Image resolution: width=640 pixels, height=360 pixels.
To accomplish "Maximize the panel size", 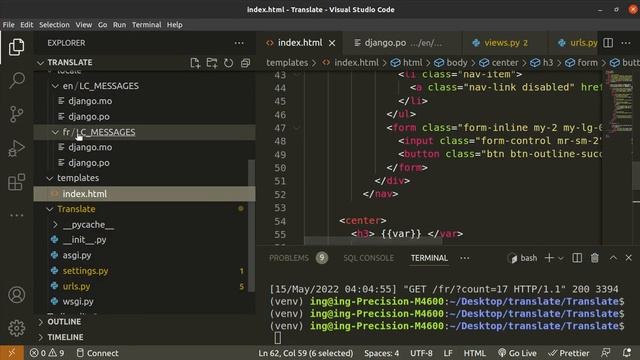I will click(x=613, y=258).
